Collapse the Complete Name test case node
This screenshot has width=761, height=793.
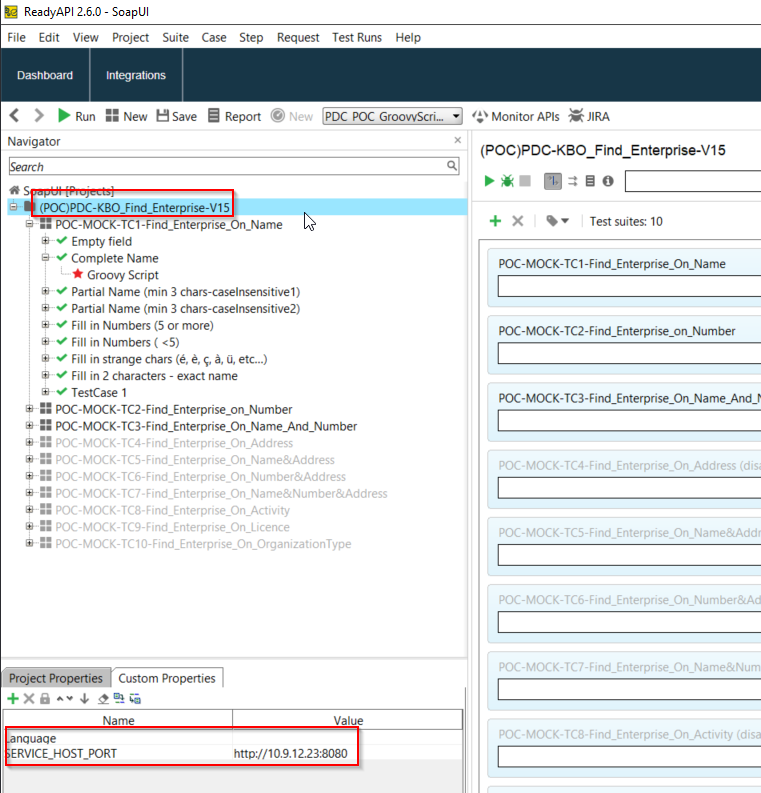pyautogui.click(x=46, y=258)
